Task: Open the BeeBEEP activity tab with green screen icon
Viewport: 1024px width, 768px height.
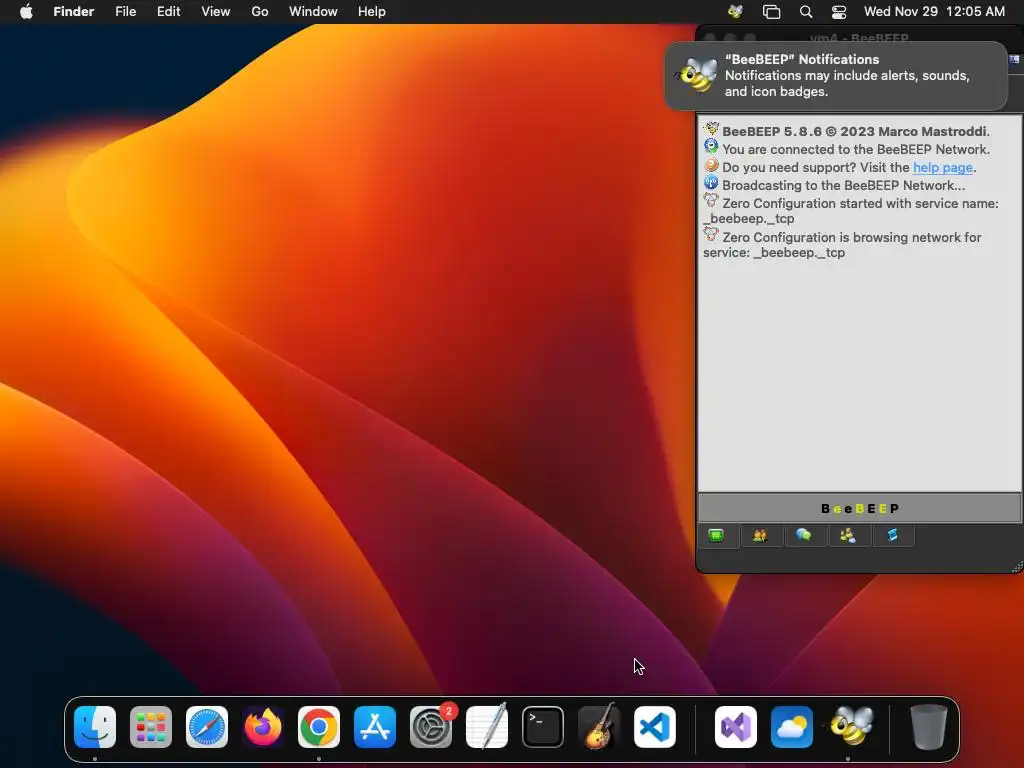Action: point(716,536)
